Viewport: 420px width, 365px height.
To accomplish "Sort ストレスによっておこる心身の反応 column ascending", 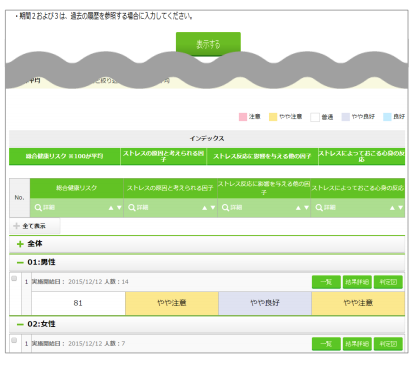I will [392, 208].
